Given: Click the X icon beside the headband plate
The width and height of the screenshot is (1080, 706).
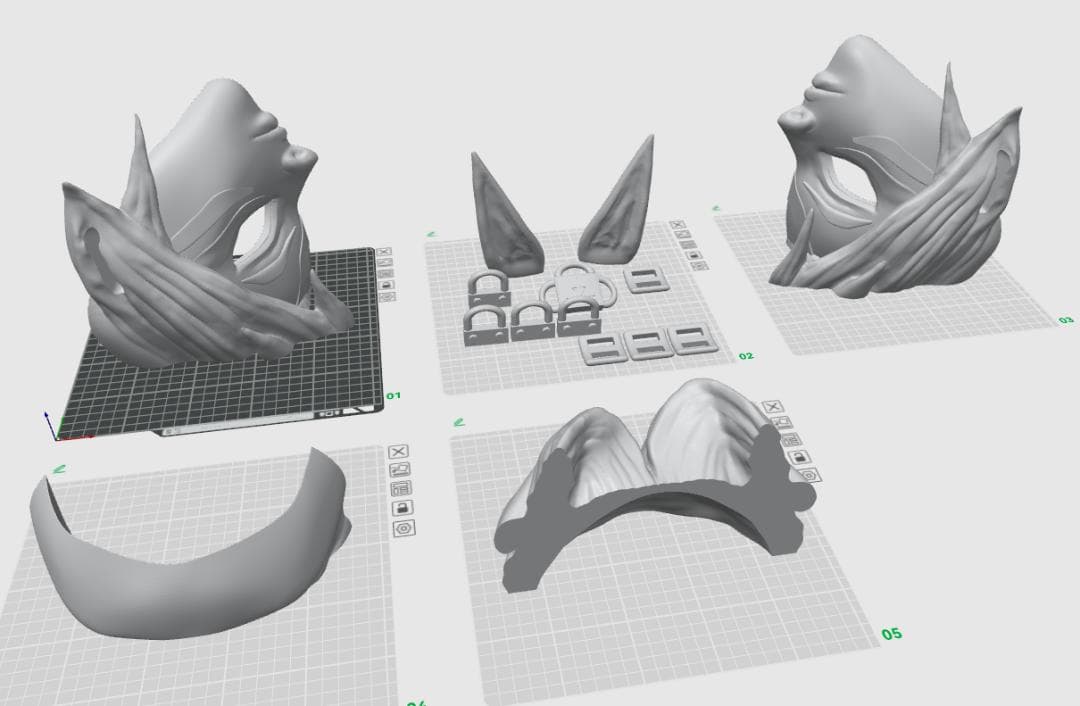Looking at the screenshot, I should coord(397,452).
